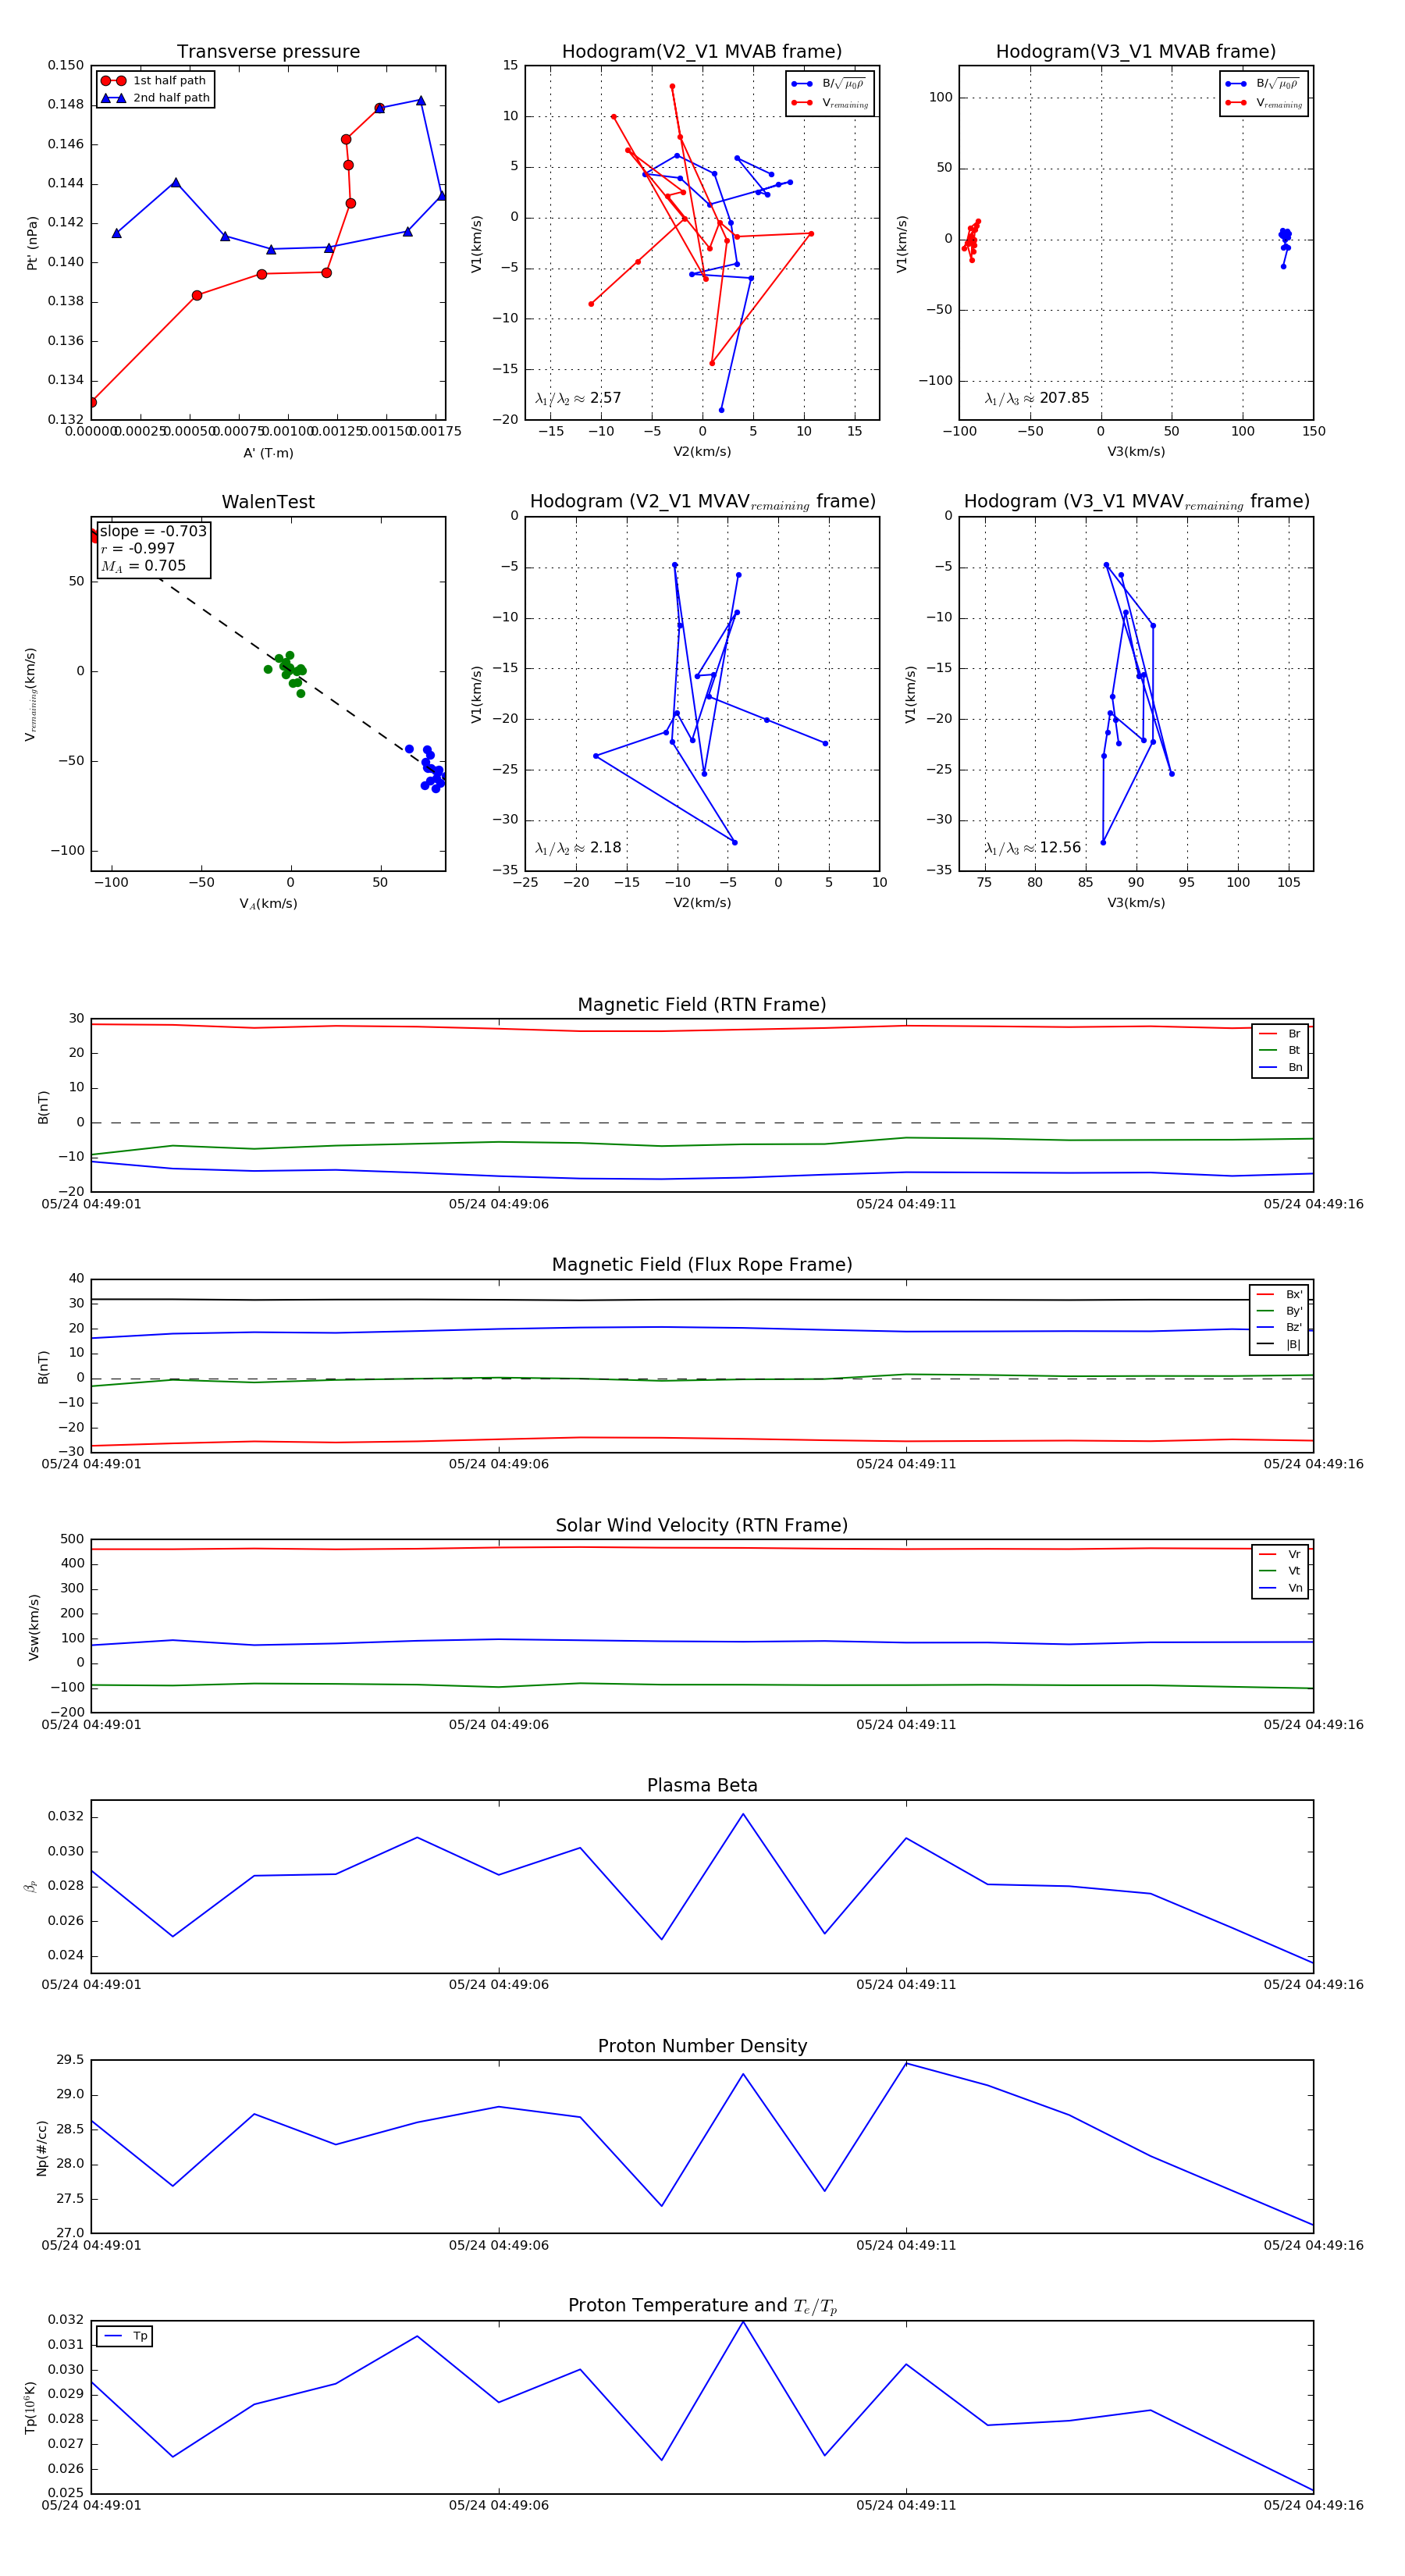Select the 'Bt' legend entry
Viewport: 1405px width, 2576px height.
(1280, 1050)
